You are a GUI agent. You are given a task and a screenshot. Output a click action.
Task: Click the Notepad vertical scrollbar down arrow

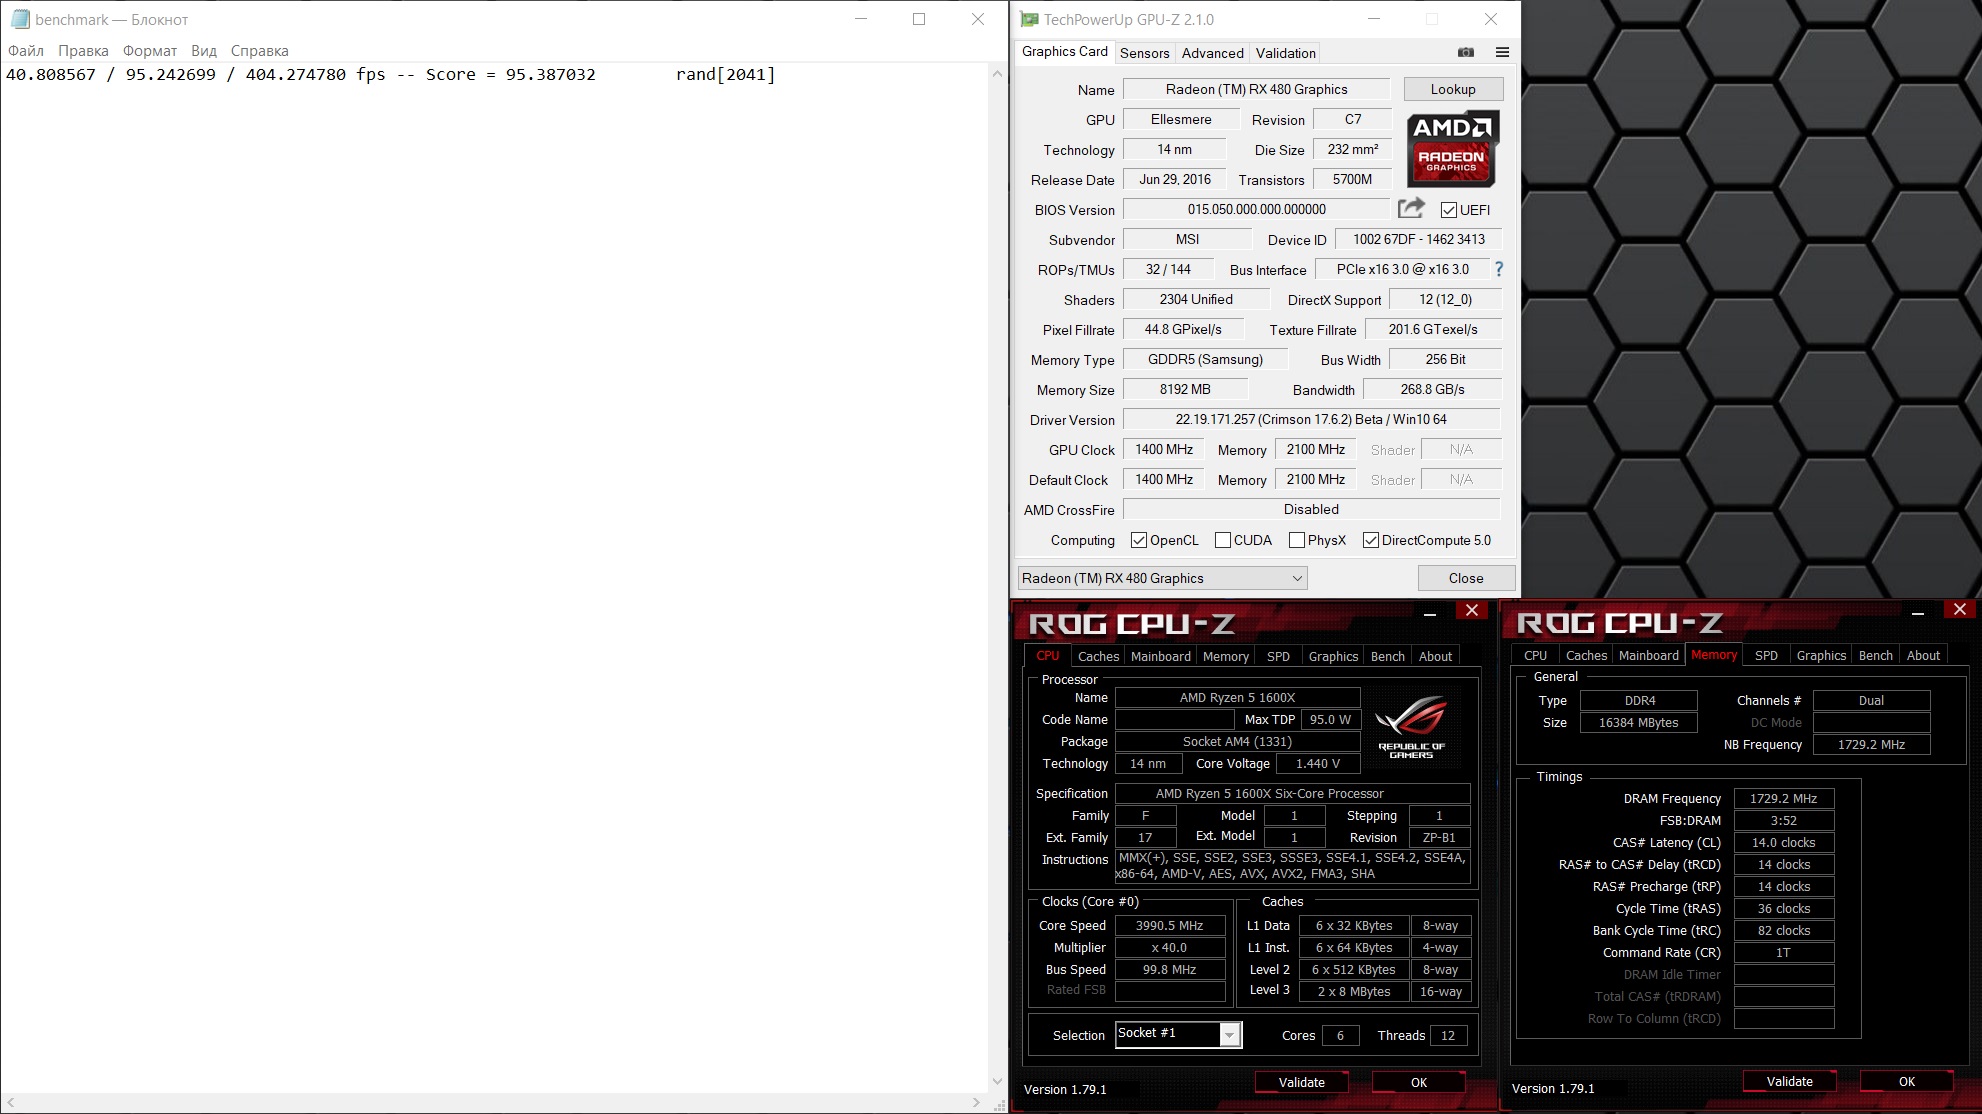coord(997,1081)
